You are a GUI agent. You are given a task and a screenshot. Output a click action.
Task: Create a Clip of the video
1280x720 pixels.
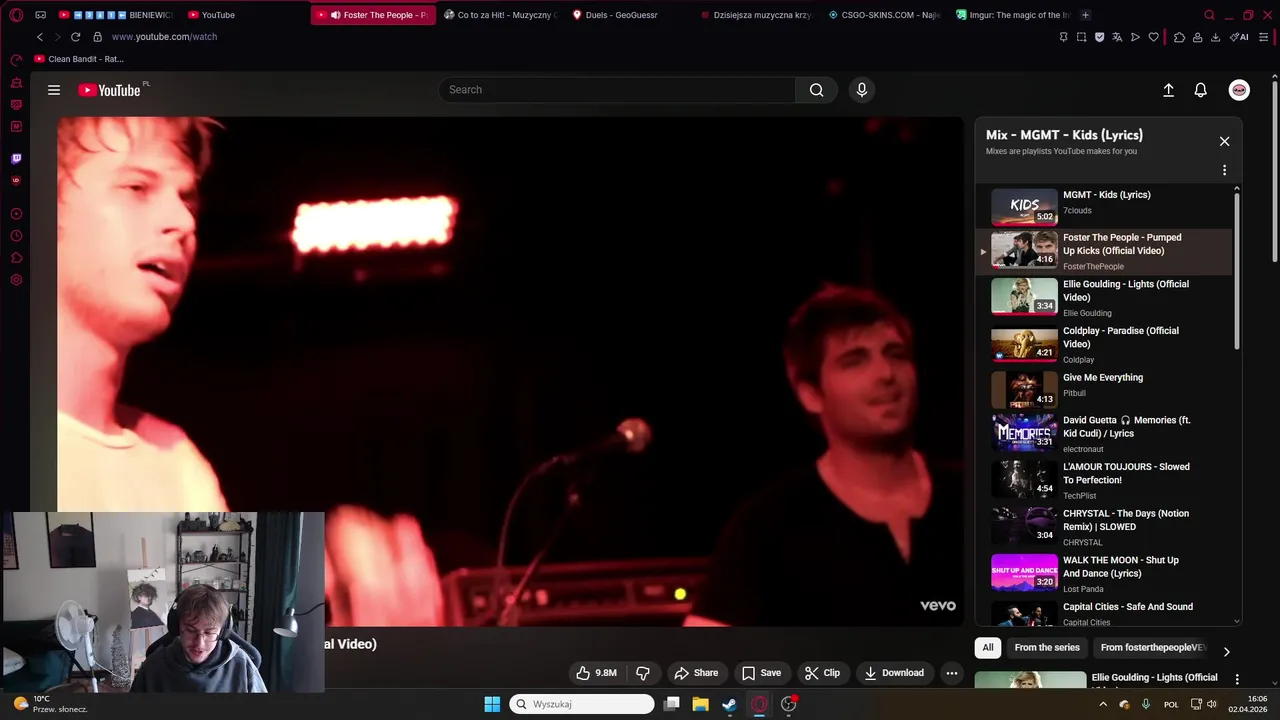coord(823,673)
